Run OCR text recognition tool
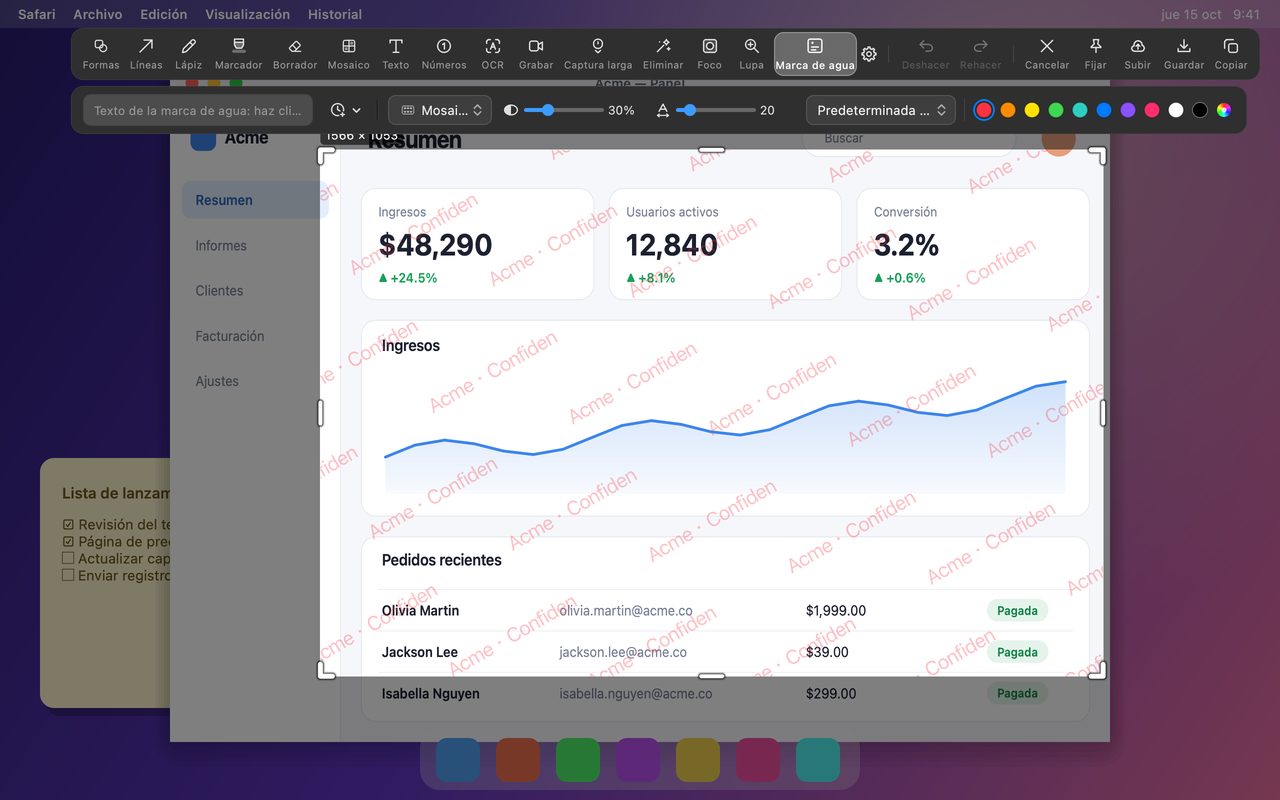The height and width of the screenshot is (800, 1280). [493, 54]
